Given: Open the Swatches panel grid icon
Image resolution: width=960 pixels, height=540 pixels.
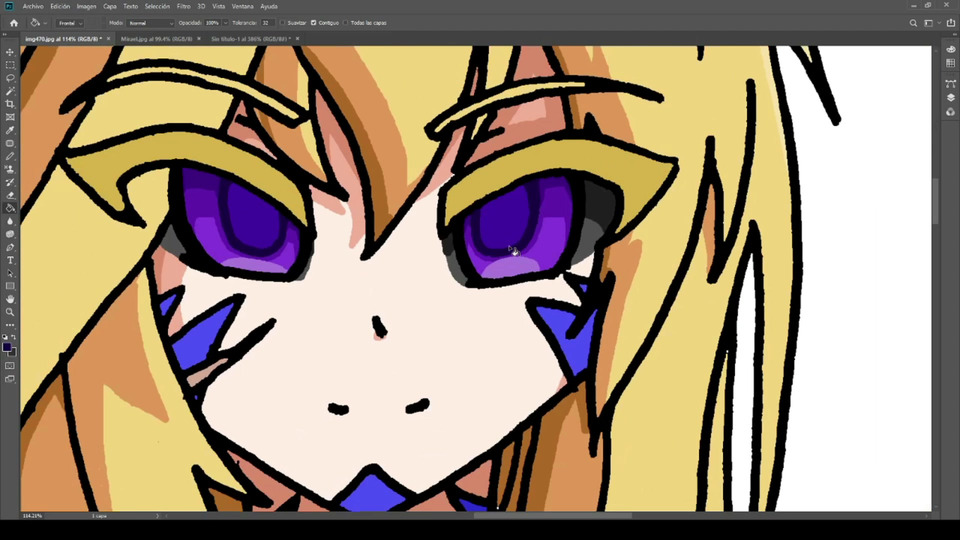Looking at the screenshot, I should tap(950, 62).
